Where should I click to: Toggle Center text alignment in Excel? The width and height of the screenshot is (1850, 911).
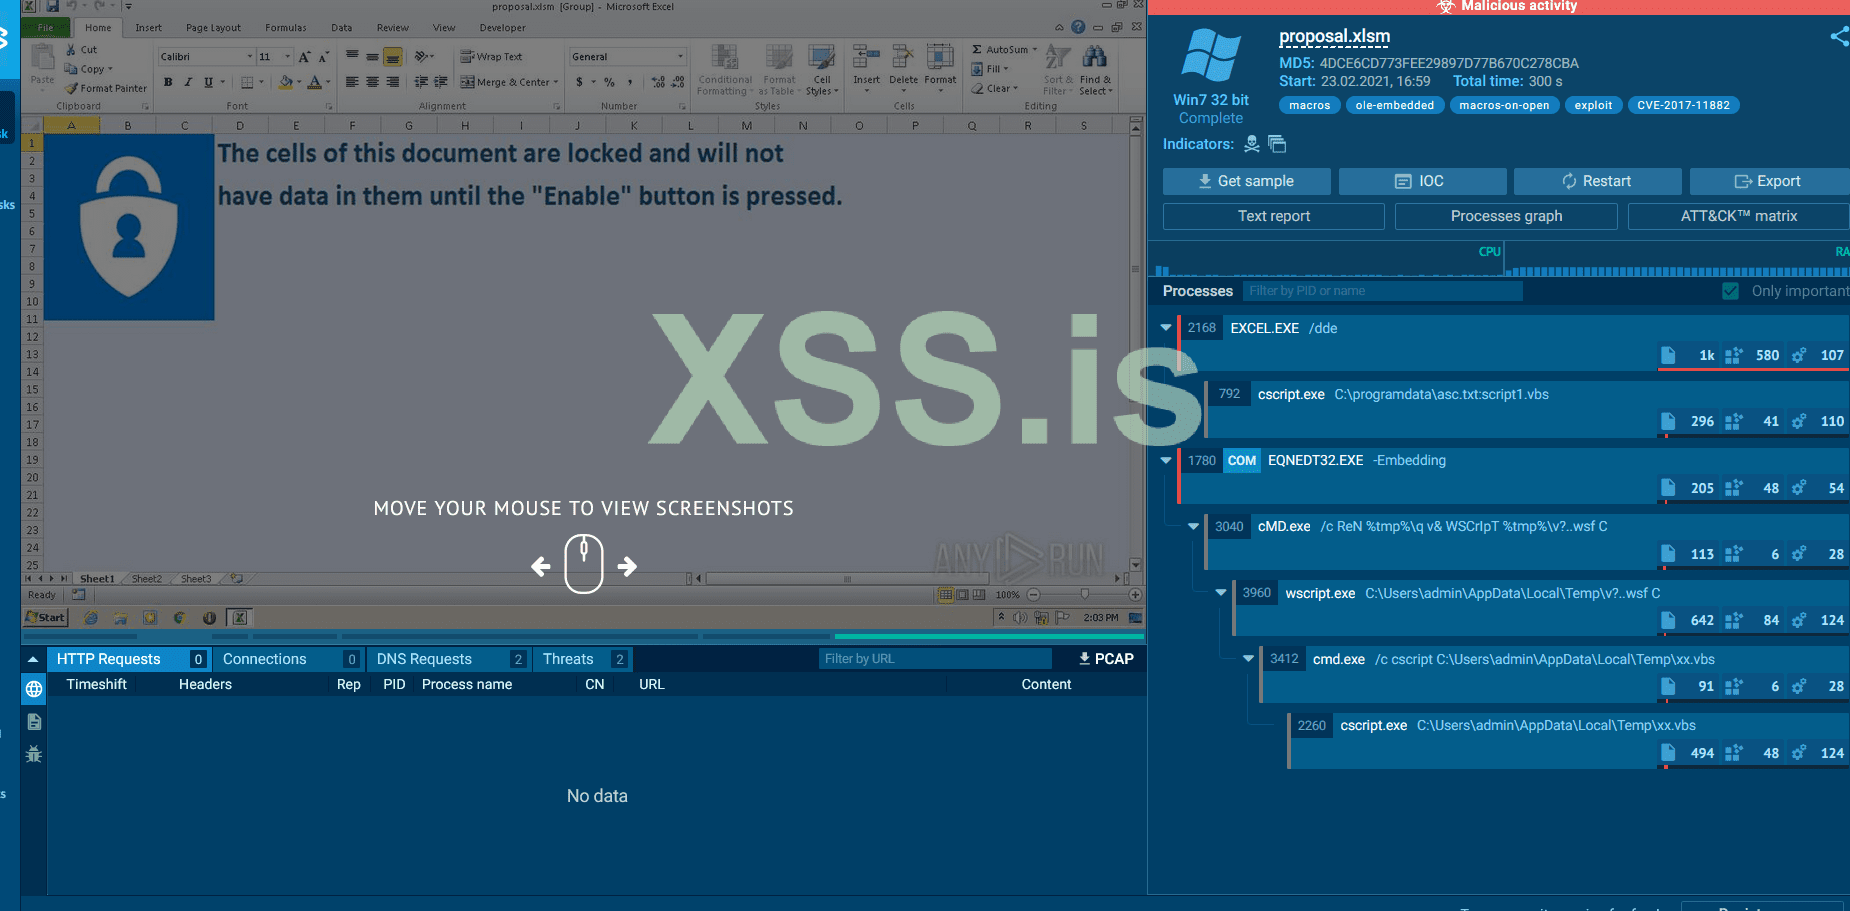(372, 82)
